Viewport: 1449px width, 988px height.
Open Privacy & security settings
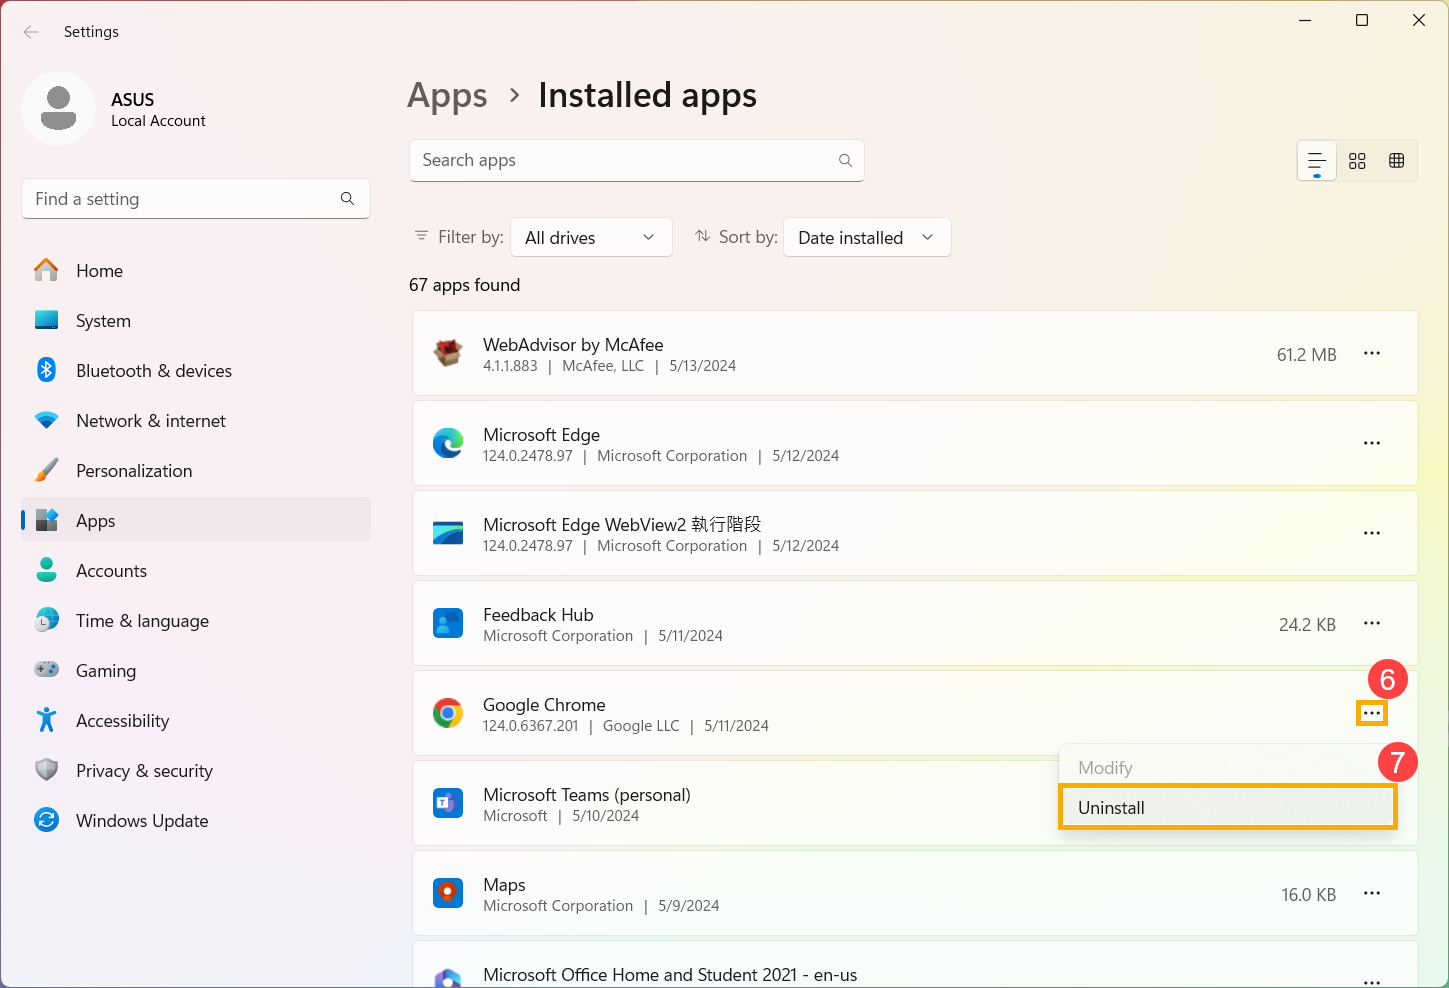point(196,770)
